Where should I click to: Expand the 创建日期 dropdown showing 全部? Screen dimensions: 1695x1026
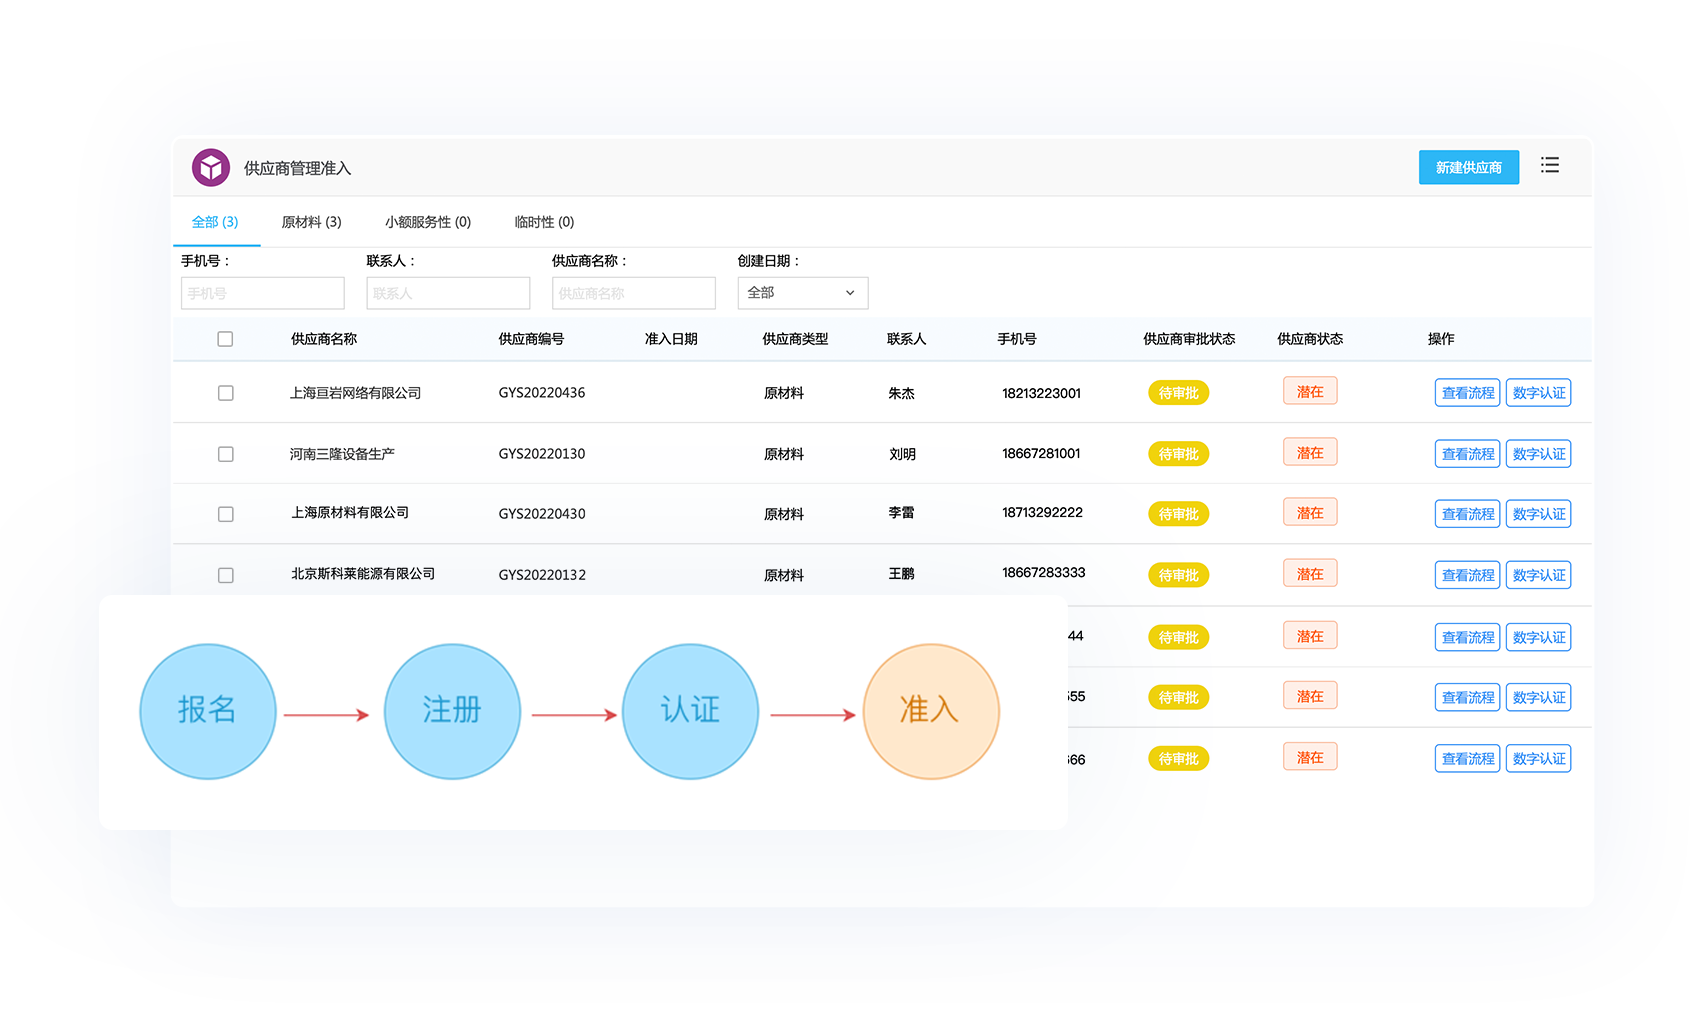point(802,293)
